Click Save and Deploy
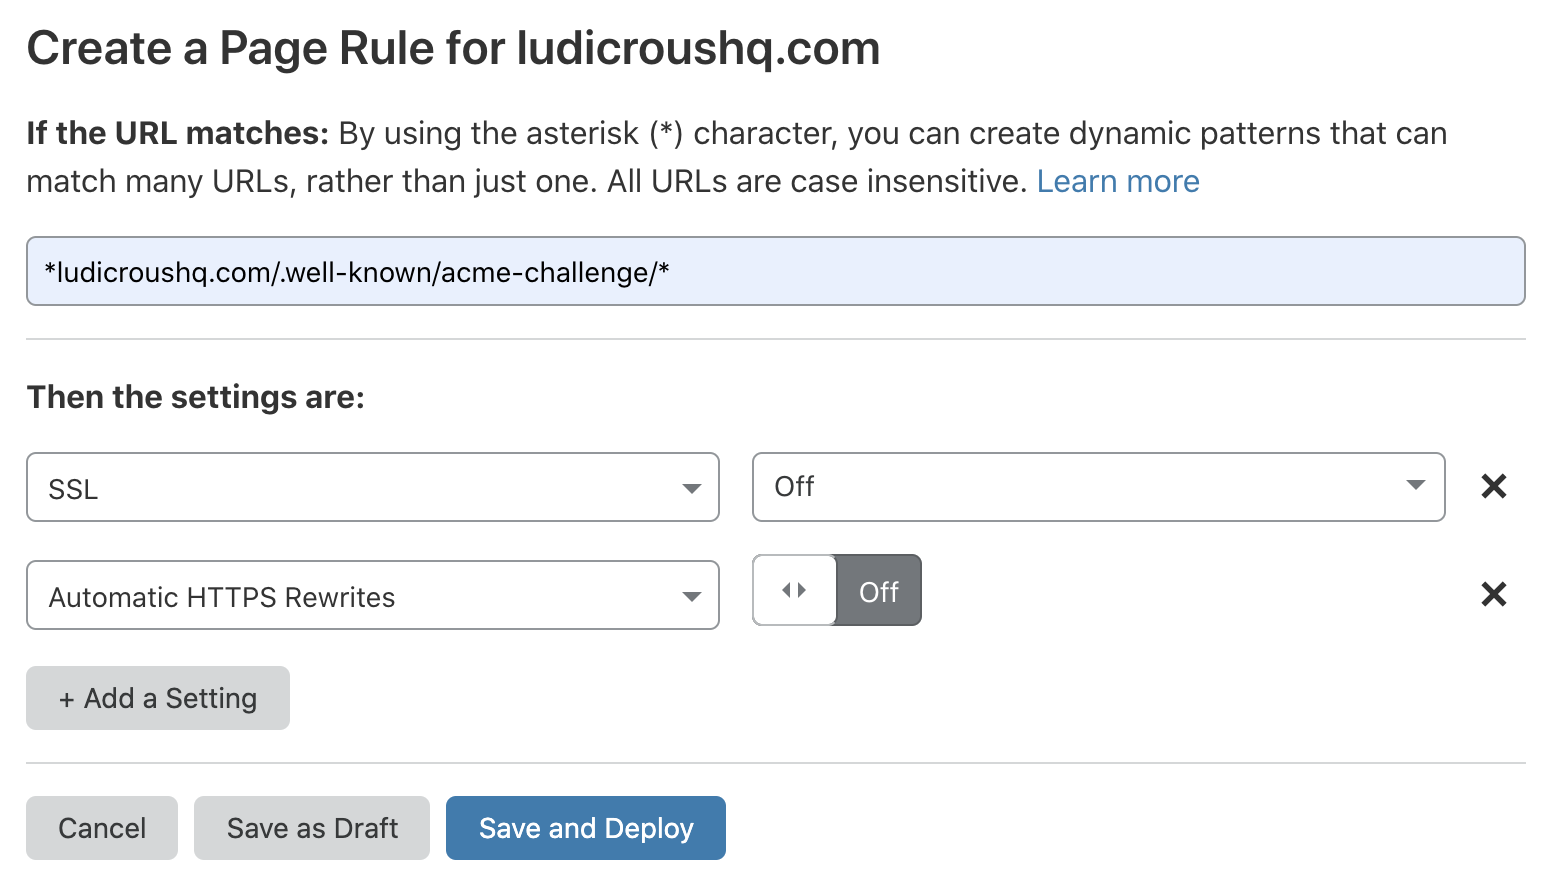The image size is (1560, 882). (x=586, y=828)
